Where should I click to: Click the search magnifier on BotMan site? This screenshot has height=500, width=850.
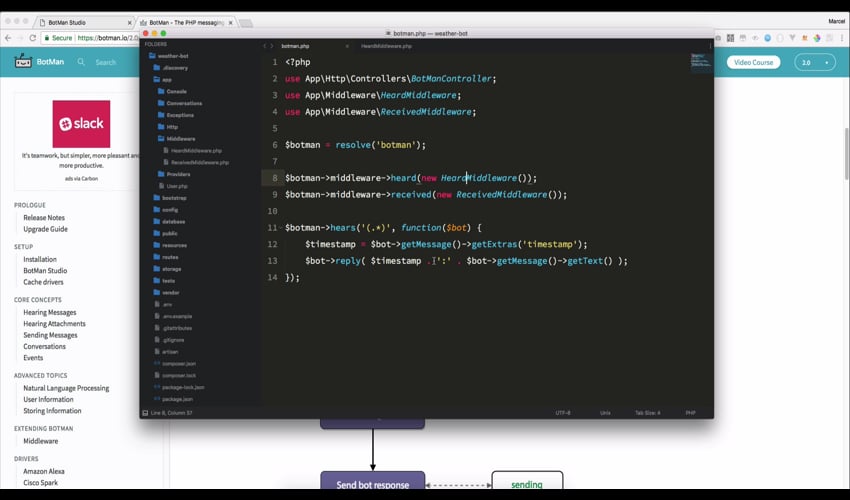point(81,62)
